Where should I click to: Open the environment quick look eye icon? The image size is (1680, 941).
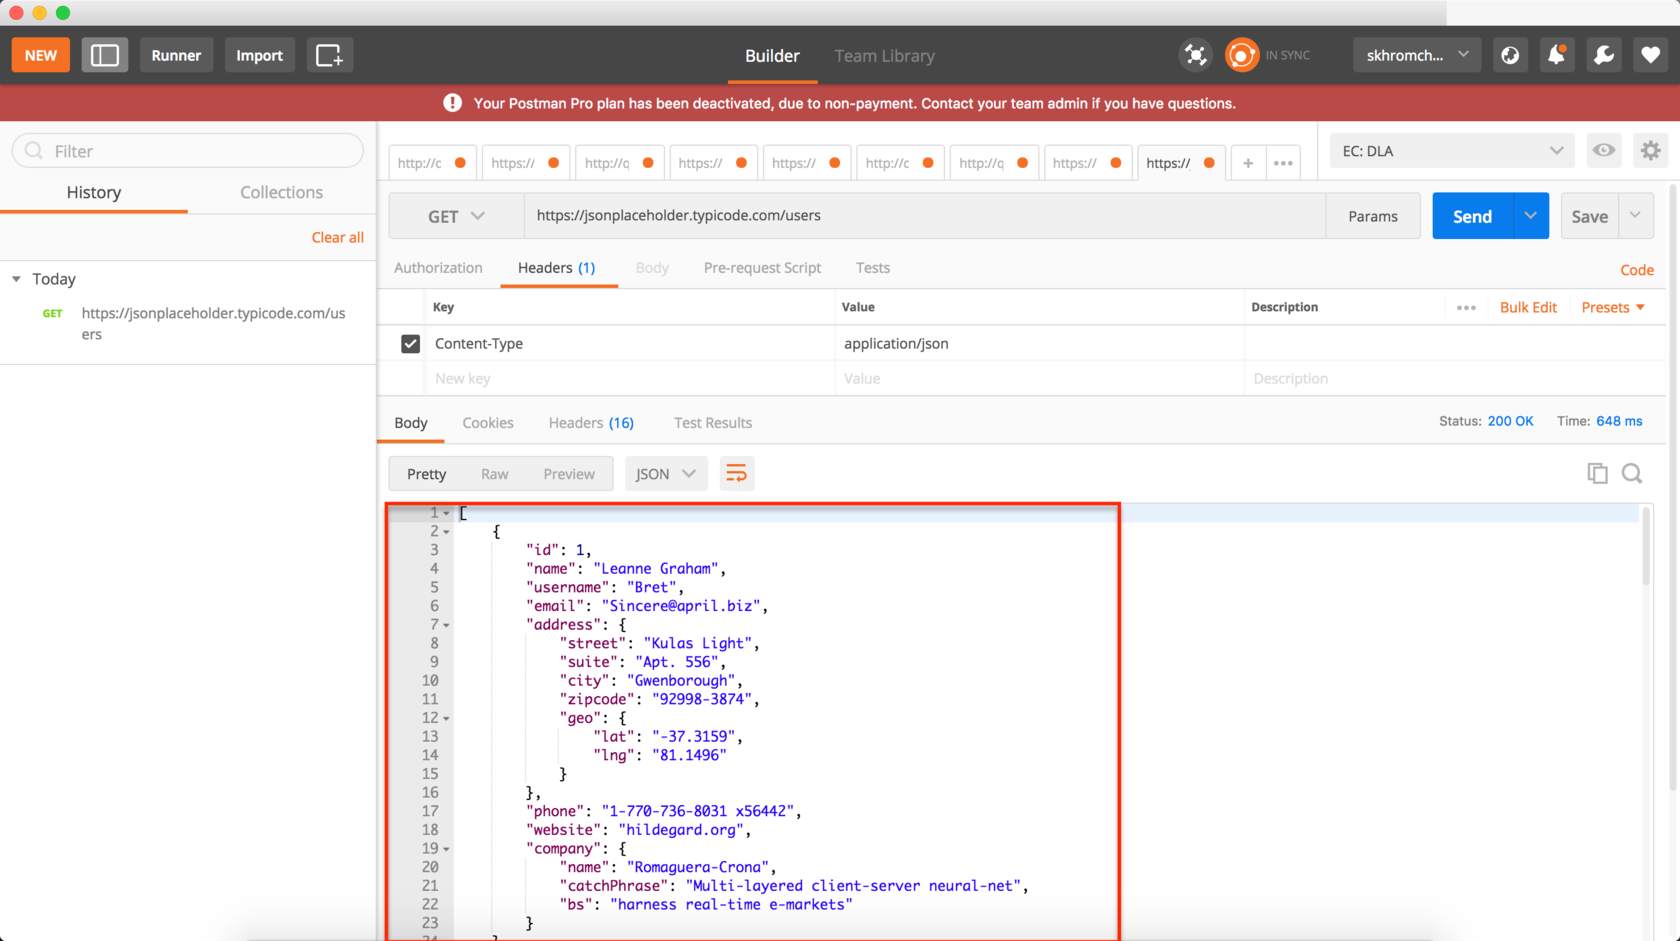pyautogui.click(x=1604, y=150)
